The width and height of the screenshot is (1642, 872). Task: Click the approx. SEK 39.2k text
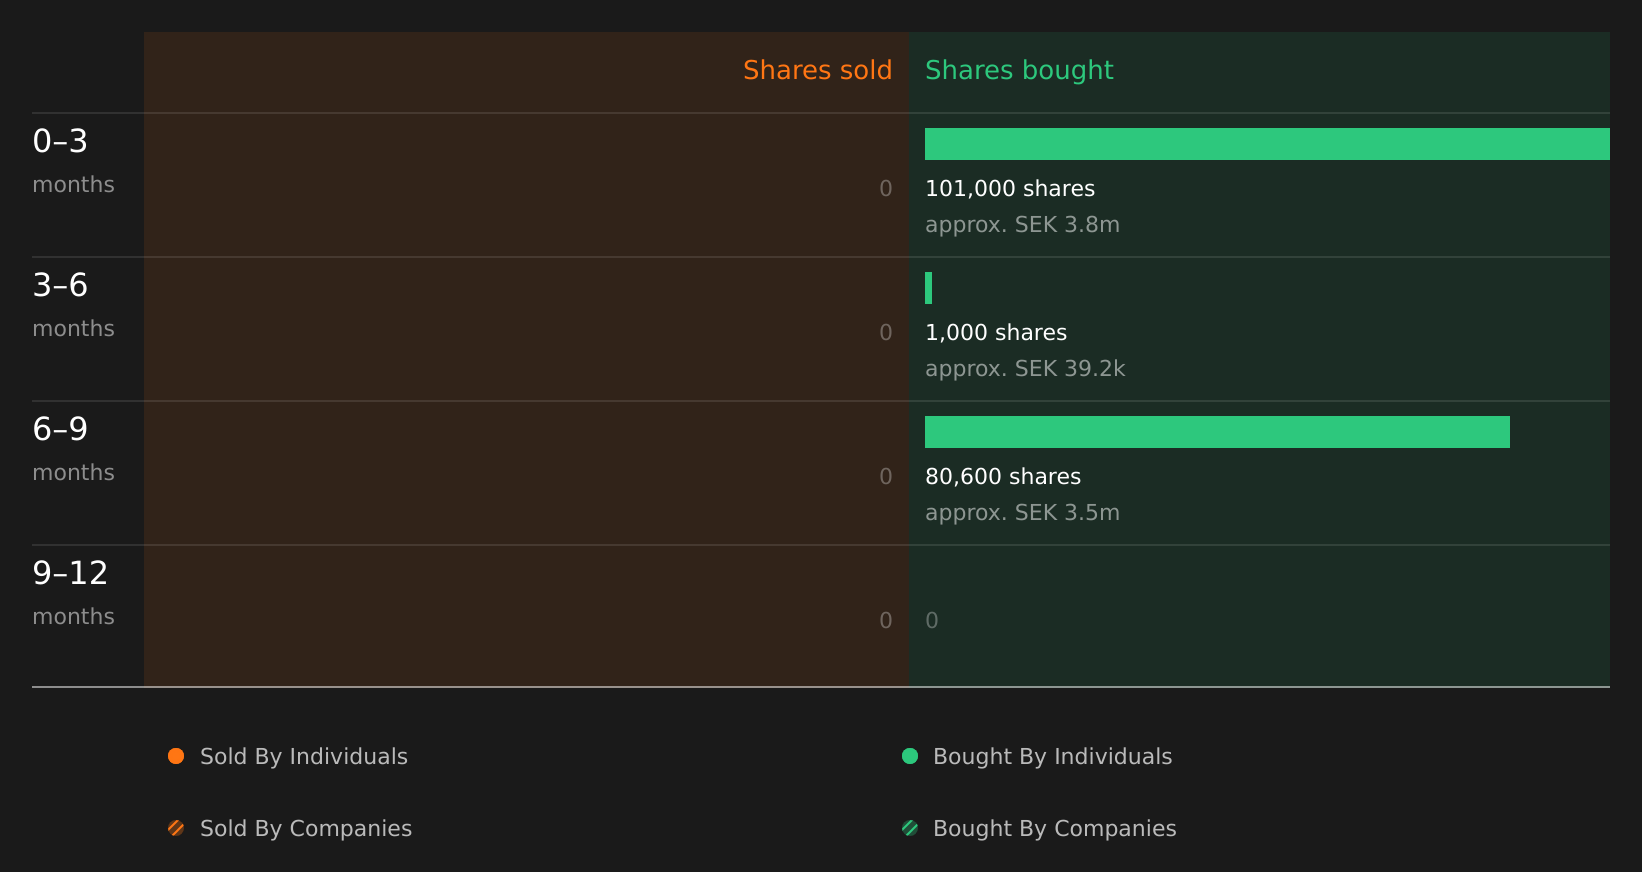(1025, 369)
